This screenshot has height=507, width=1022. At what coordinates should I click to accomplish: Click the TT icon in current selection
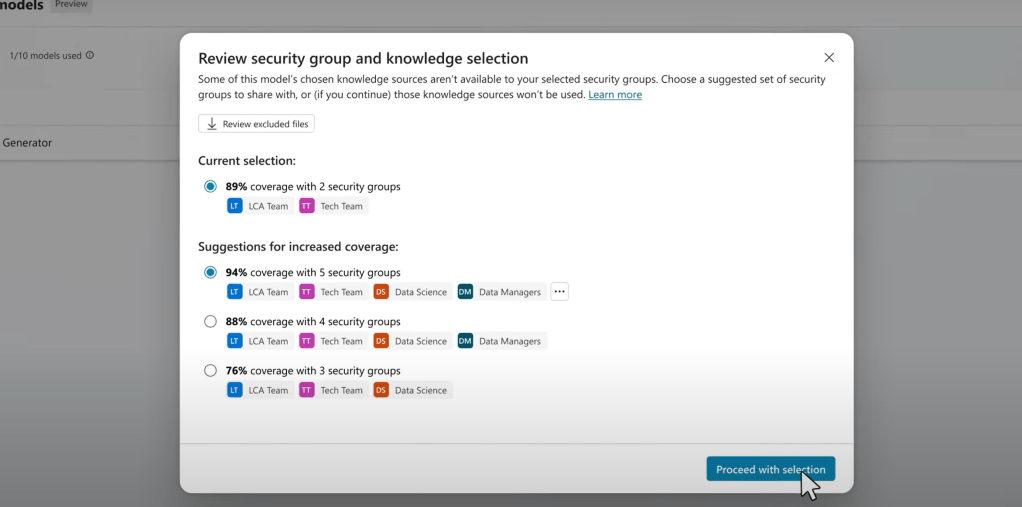pyautogui.click(x=307, y=206)
